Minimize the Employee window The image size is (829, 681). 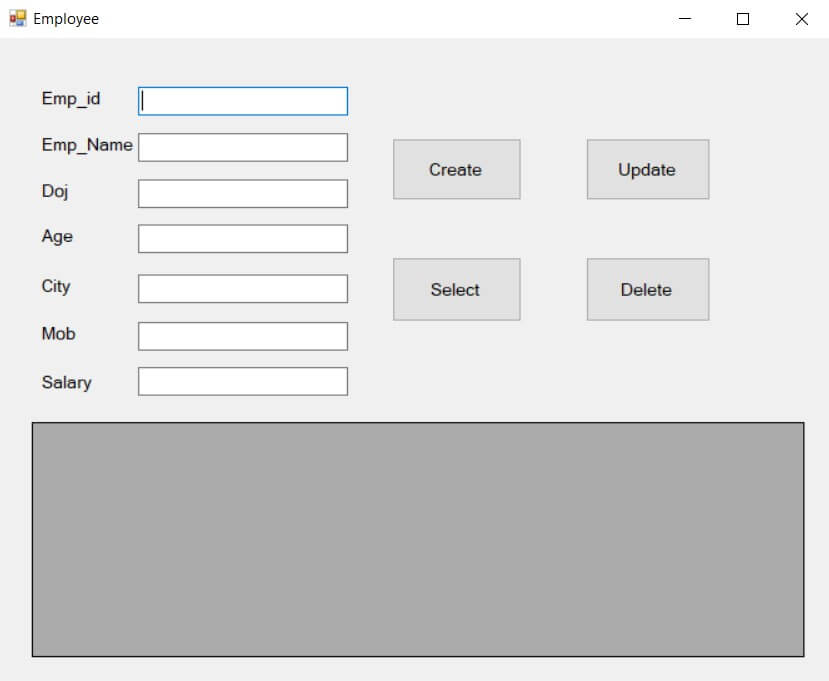pos(685,19)
